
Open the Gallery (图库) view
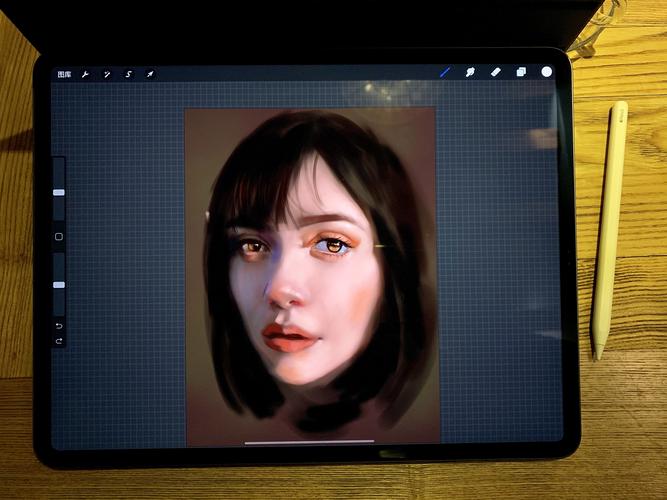click(64, 74)
